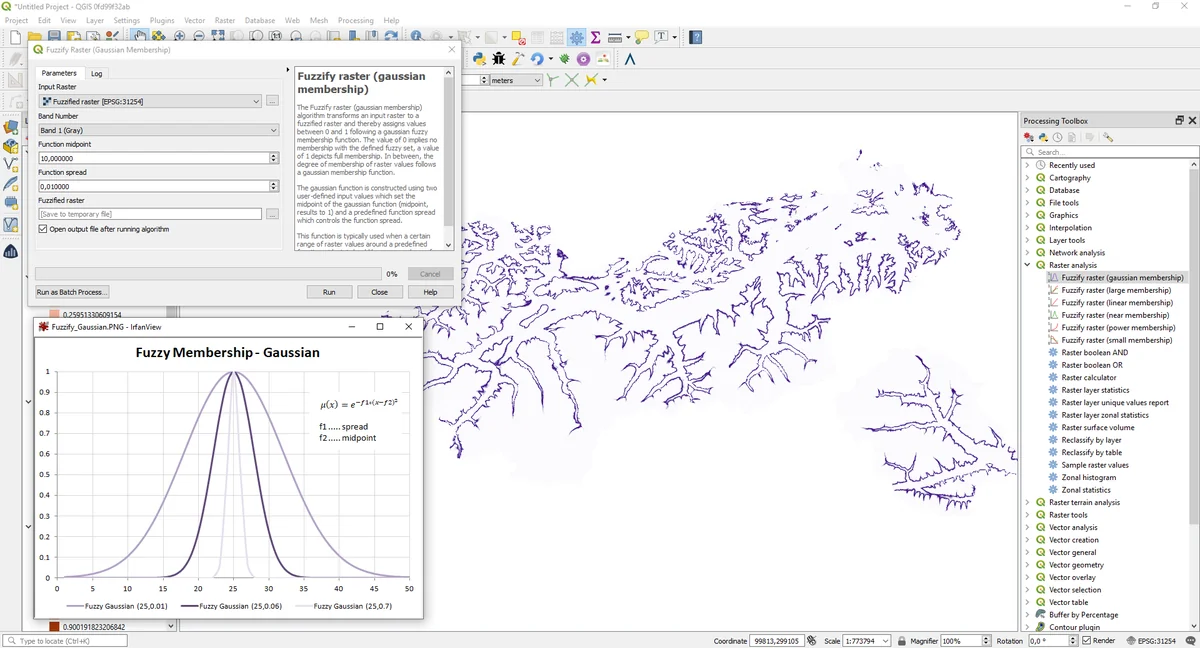Click the Identify Features info icon

(416, 37)
